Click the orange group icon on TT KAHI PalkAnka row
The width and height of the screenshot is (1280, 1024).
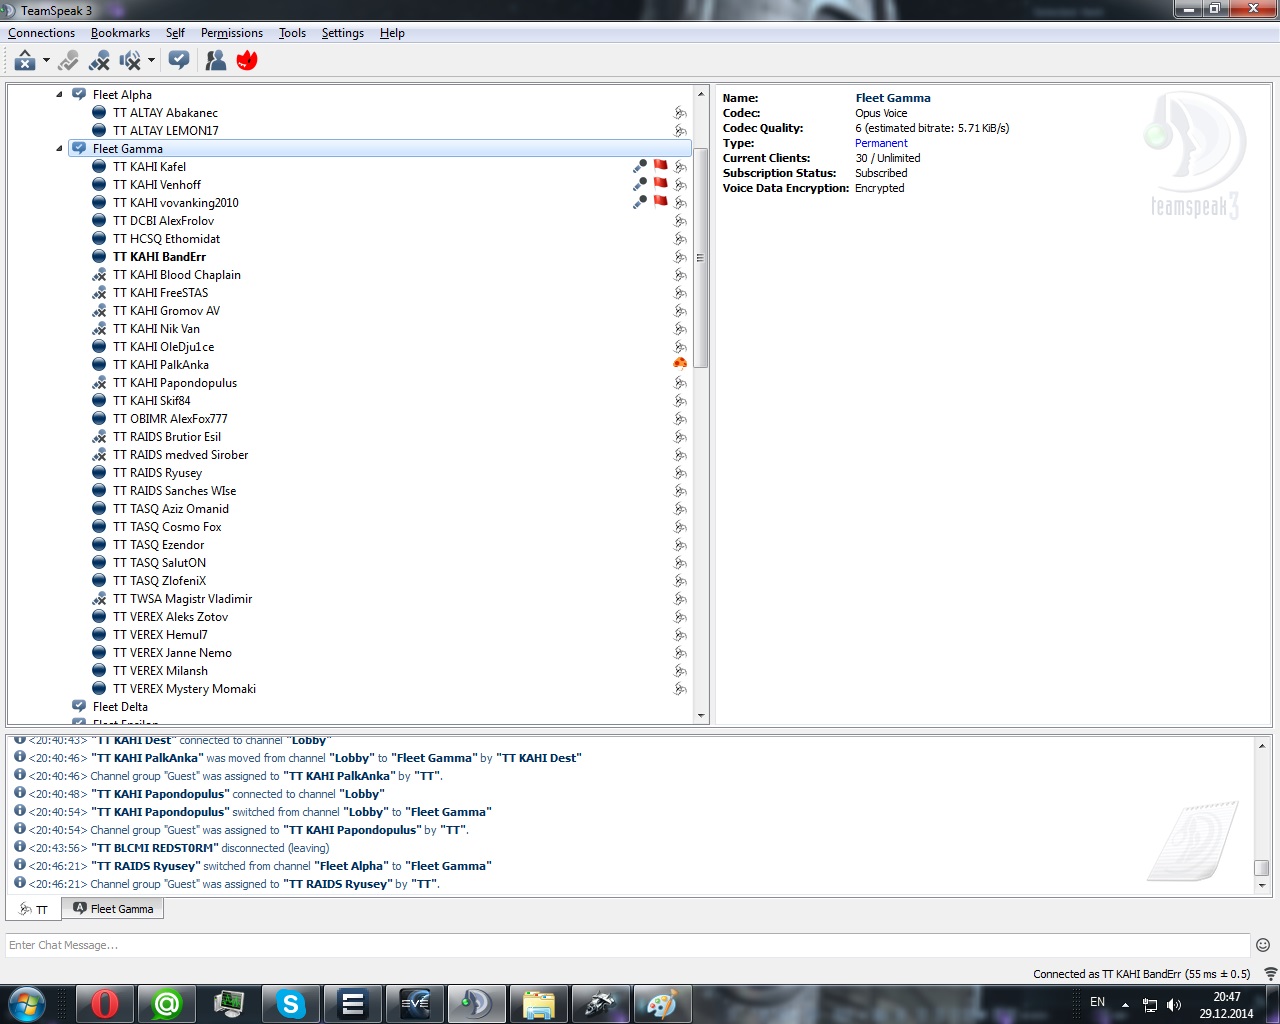click(680, 365)
